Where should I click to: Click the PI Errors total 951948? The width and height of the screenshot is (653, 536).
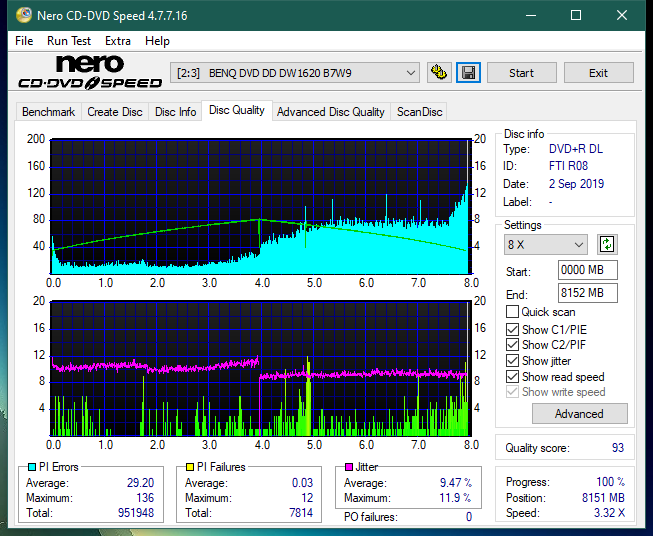(x=136, y=512)
